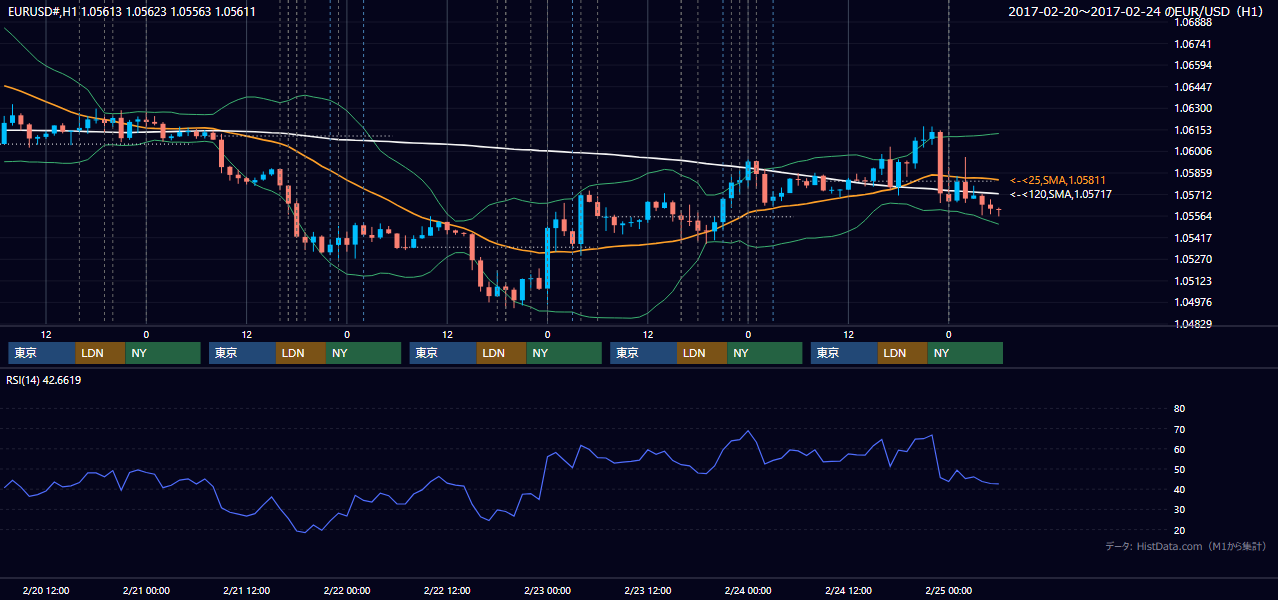Select the 1.04829 price axis value
This screenshot has height=600, width=1278.
point(1193,324)
